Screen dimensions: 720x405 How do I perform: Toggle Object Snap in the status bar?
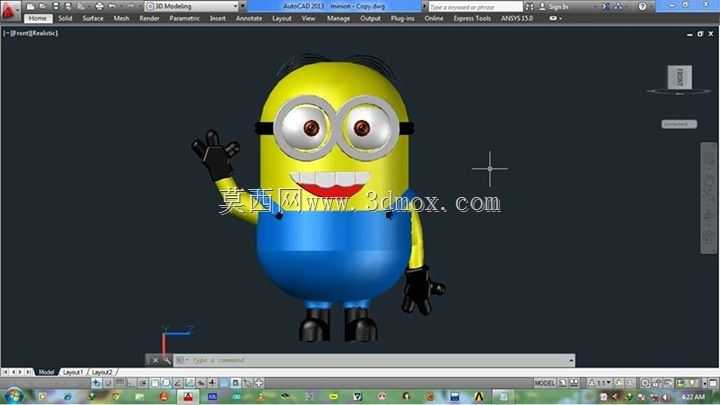[155, 382]
